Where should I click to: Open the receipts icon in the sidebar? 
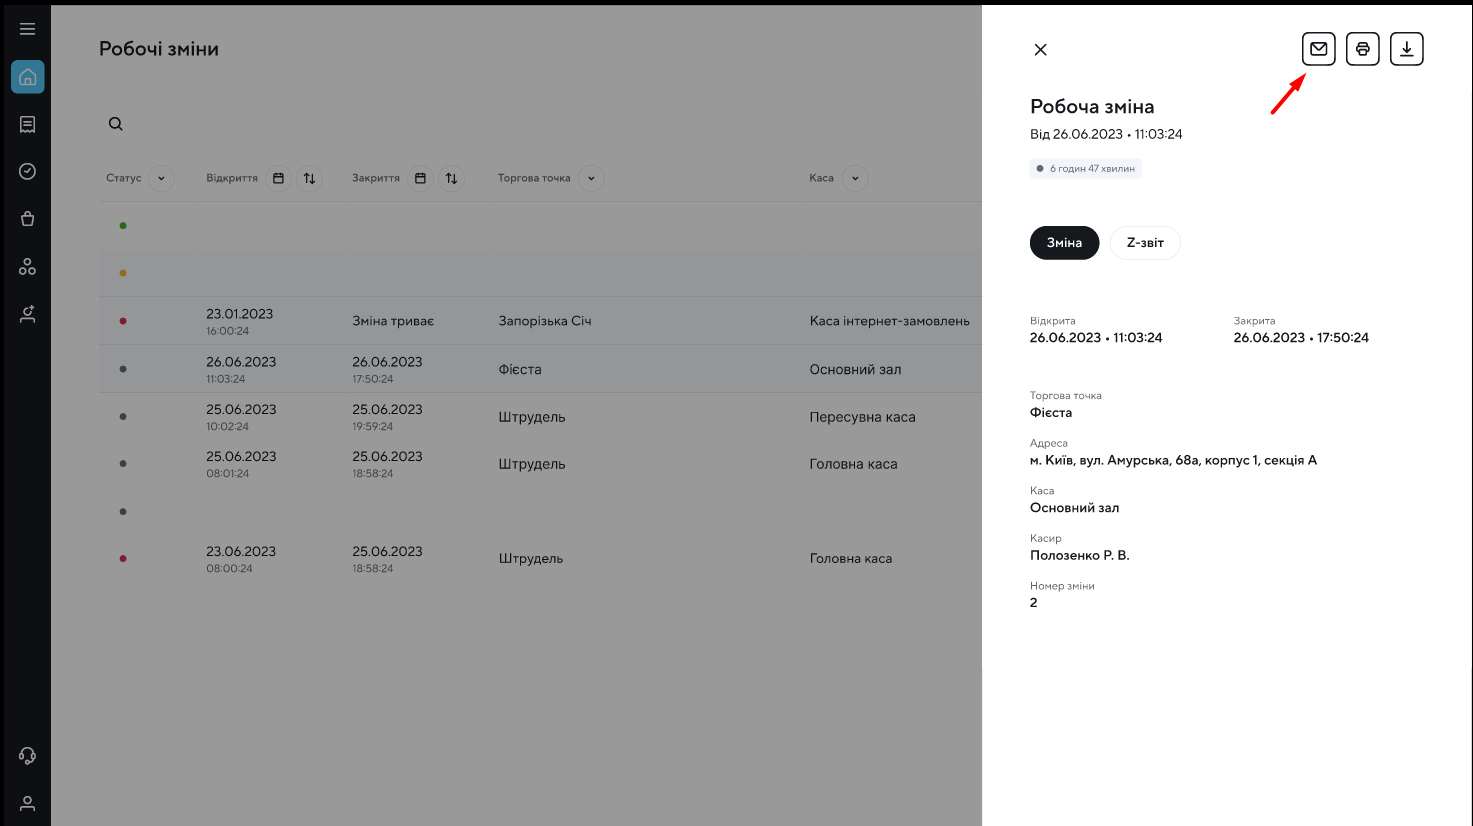27,124
